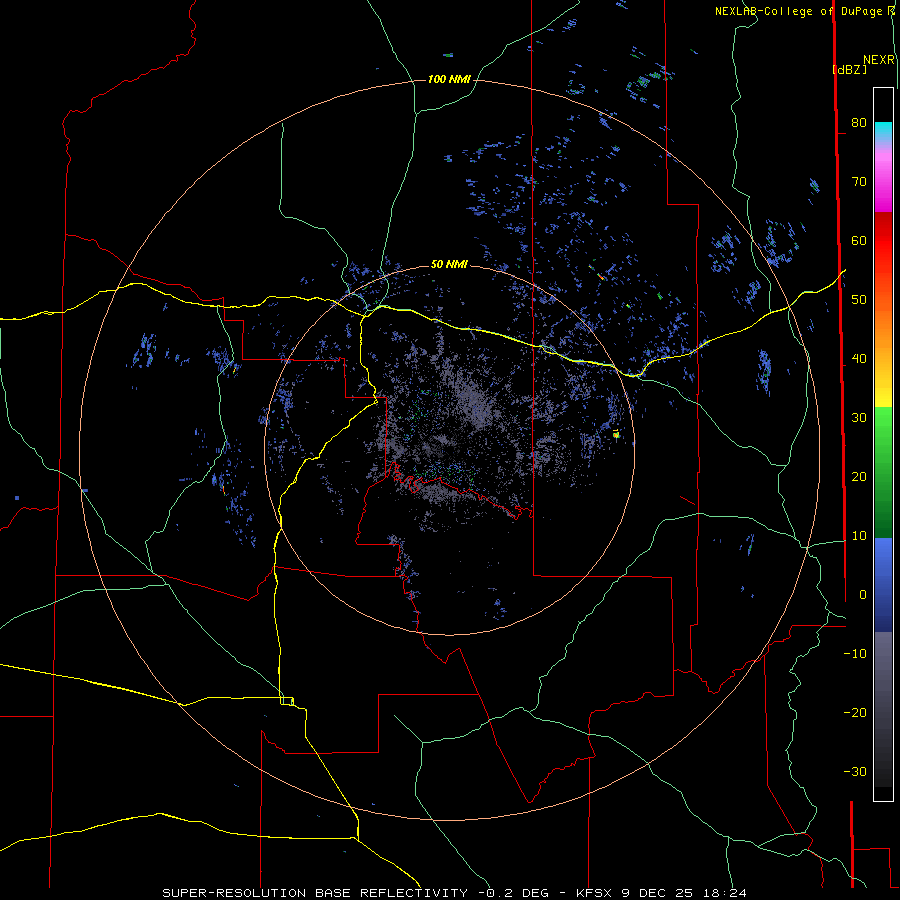The height and width of the screenshot is (900, 900).
Task: Click the 0 value on the dBZ scale
Action: coord(863,595)
